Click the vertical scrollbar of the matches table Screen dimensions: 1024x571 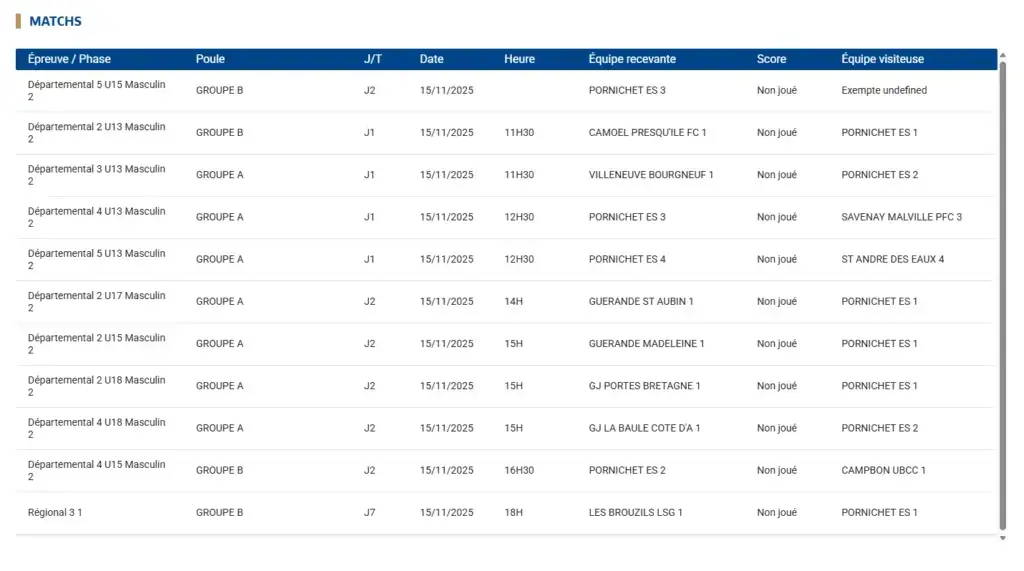(x=1003, y=290)
